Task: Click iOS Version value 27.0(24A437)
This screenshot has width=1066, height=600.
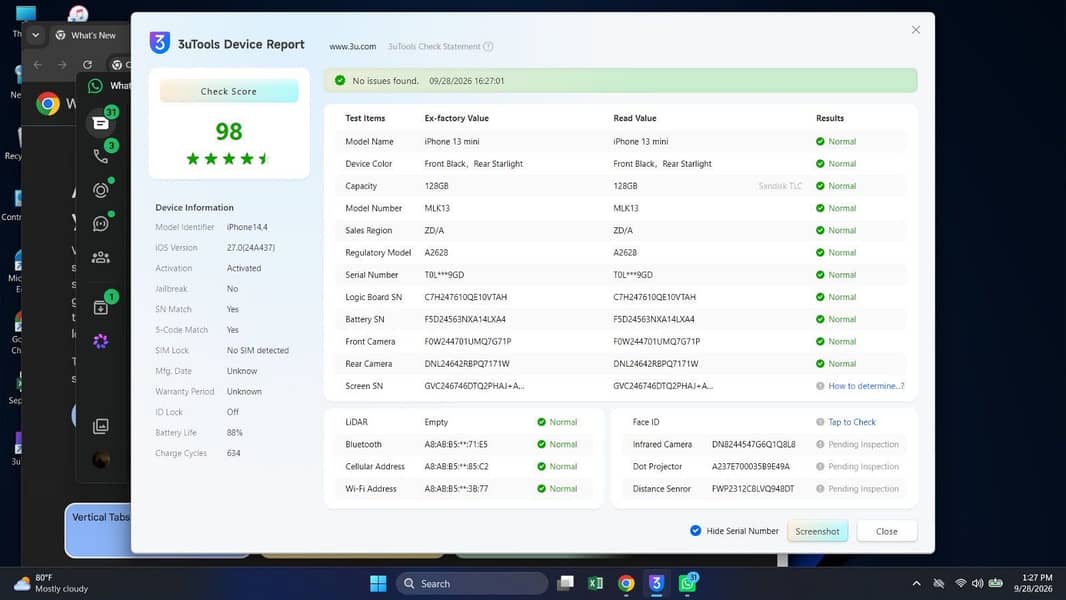Action: [x=251, y=247]
